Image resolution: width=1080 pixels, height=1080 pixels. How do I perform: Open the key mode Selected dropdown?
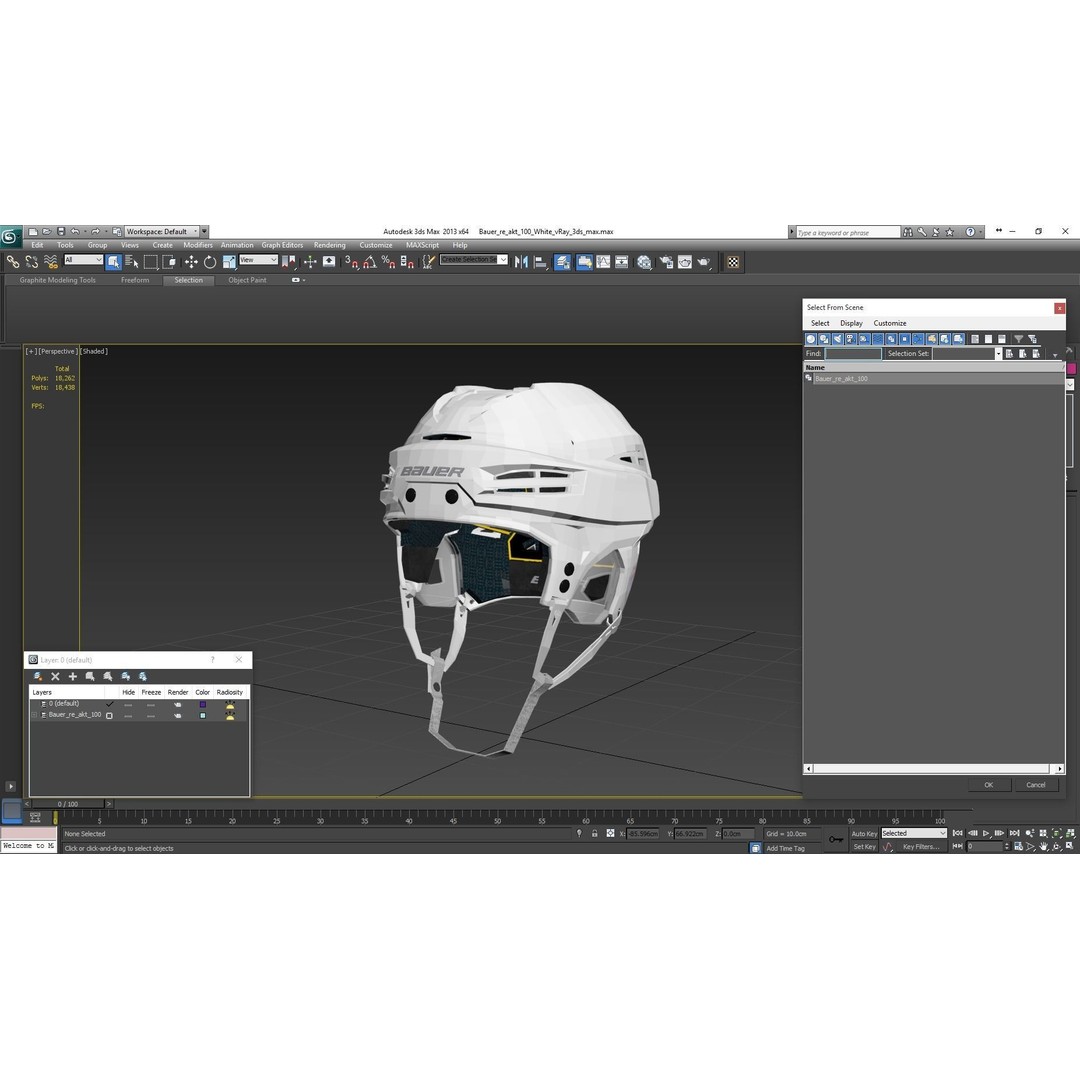click(914, 833)
